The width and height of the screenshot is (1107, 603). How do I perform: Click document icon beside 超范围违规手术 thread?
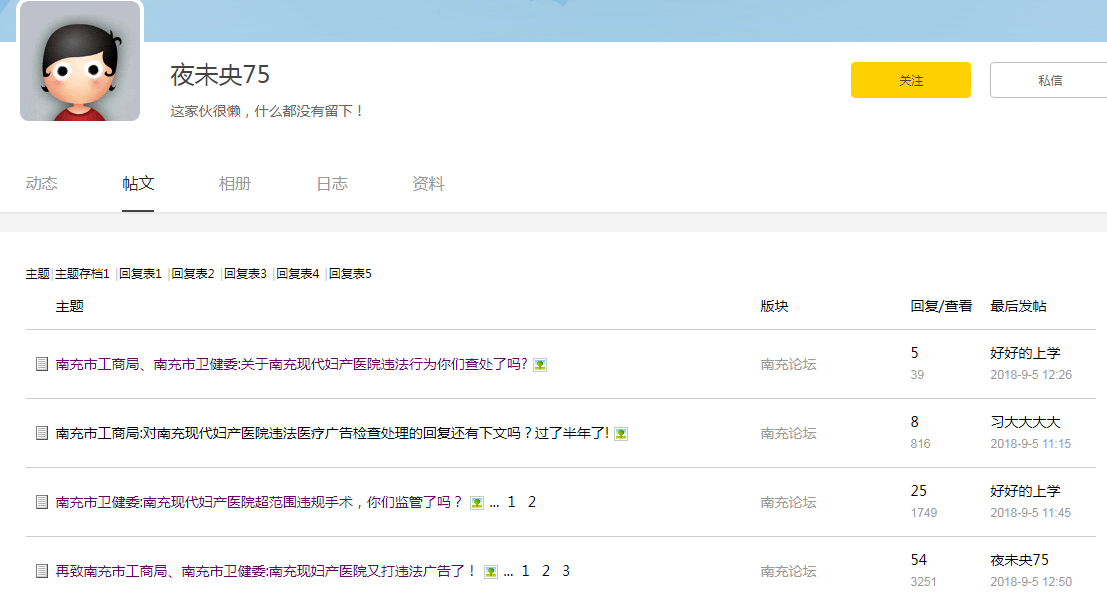coord(42,502)
